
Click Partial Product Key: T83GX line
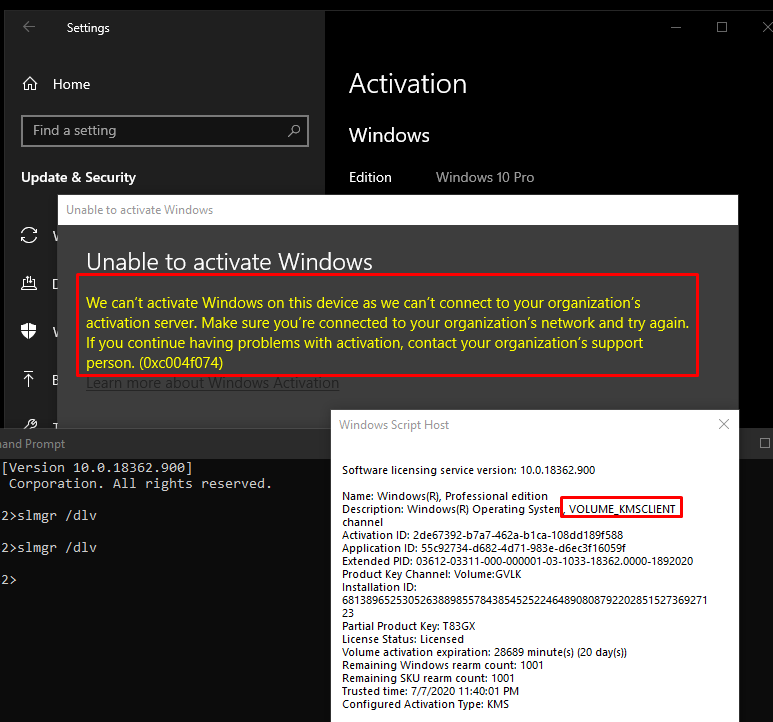pos(409,626)
